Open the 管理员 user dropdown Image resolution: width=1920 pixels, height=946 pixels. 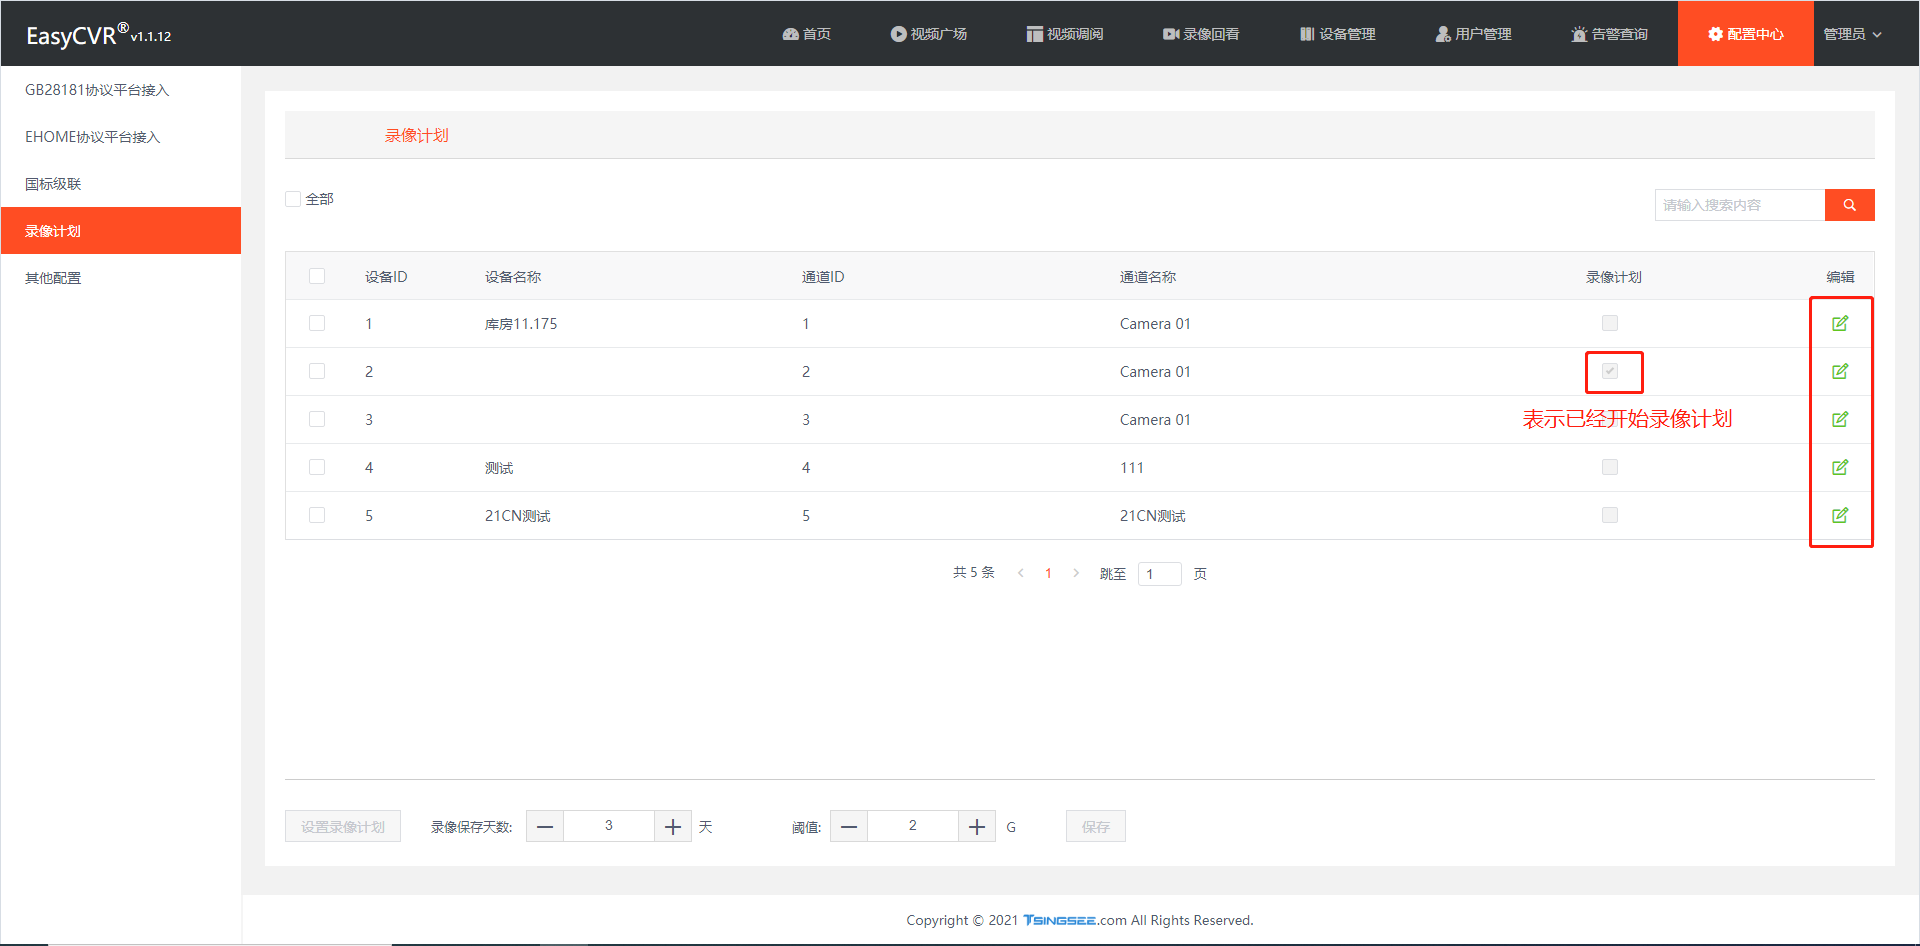pos(1852,34)
